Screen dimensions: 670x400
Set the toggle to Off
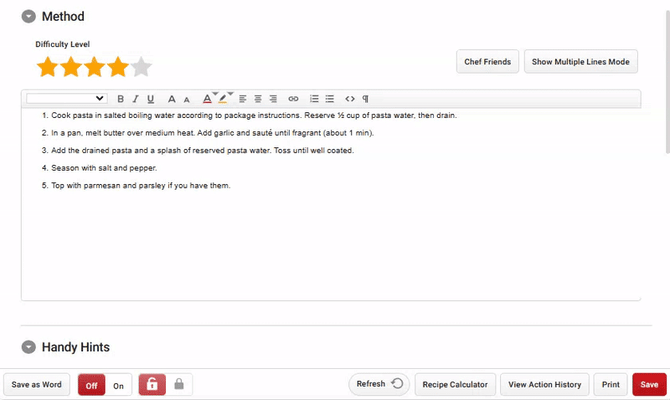click(x=91, y=385)
